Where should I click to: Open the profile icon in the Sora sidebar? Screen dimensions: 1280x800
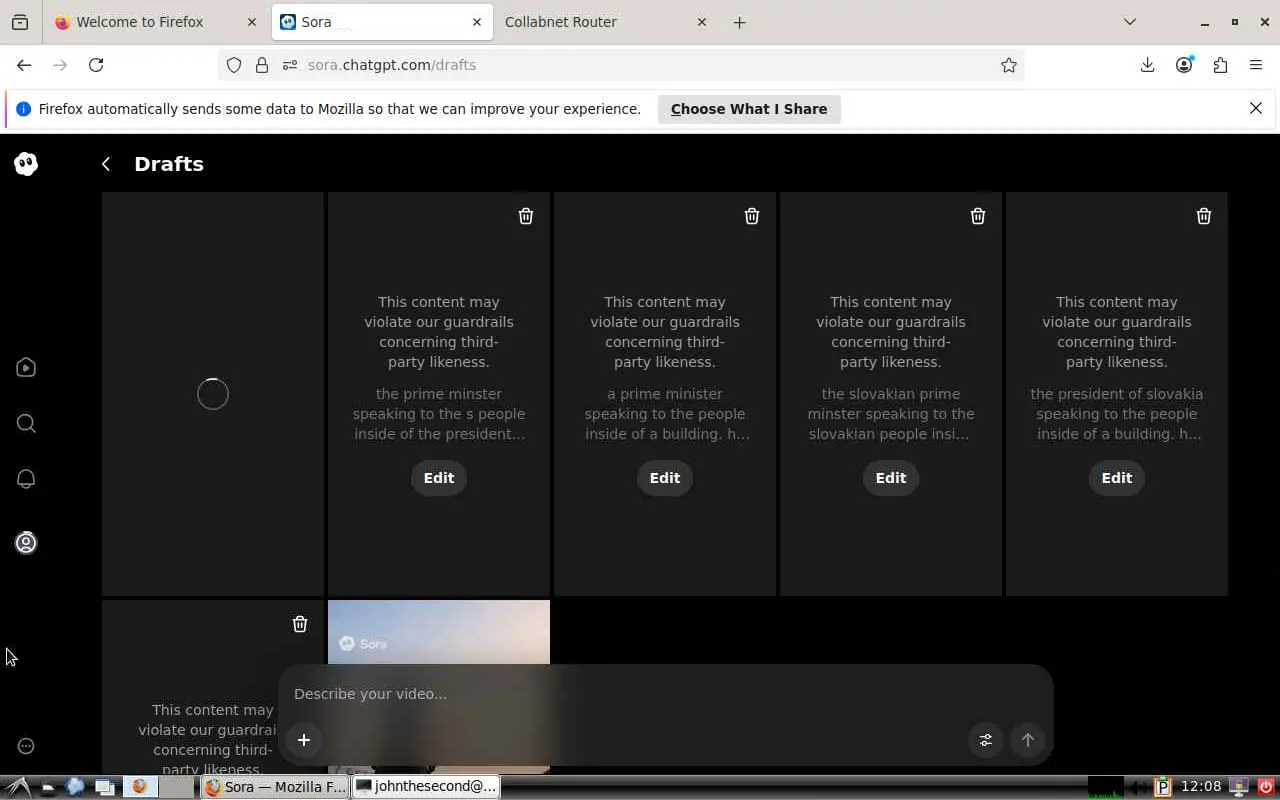pos(26,543)
